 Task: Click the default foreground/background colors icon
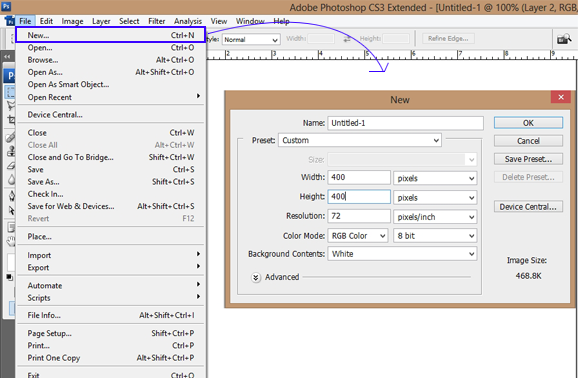pos(9,277)
